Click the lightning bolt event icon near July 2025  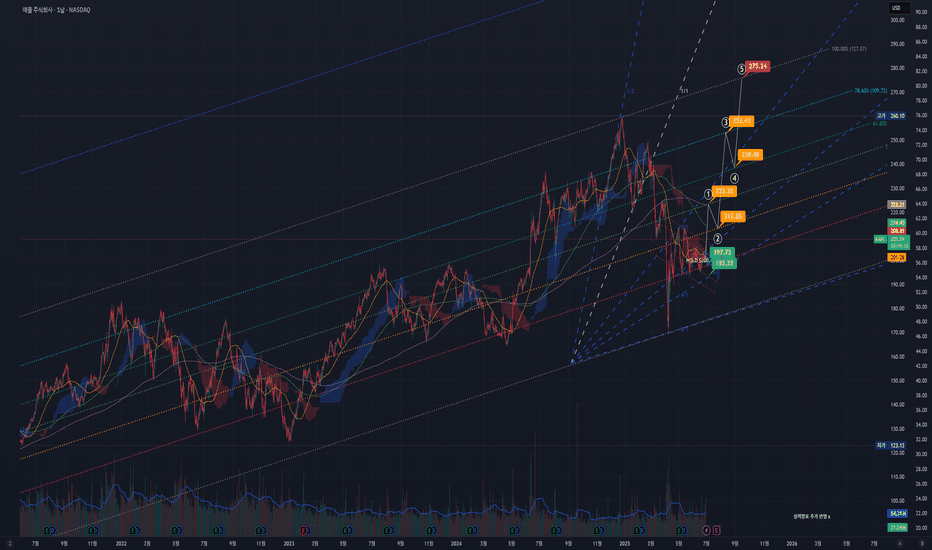point(706,530)
